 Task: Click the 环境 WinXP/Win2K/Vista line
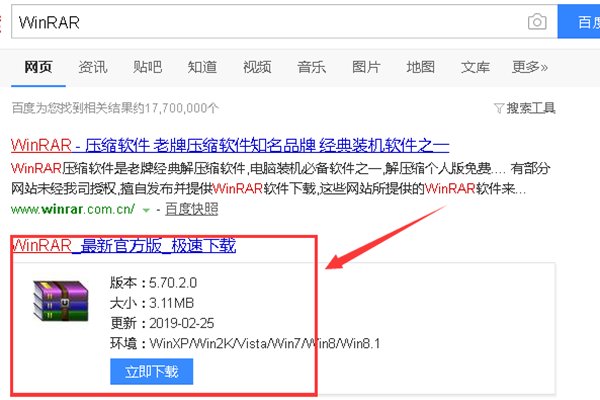pos(245,343)
